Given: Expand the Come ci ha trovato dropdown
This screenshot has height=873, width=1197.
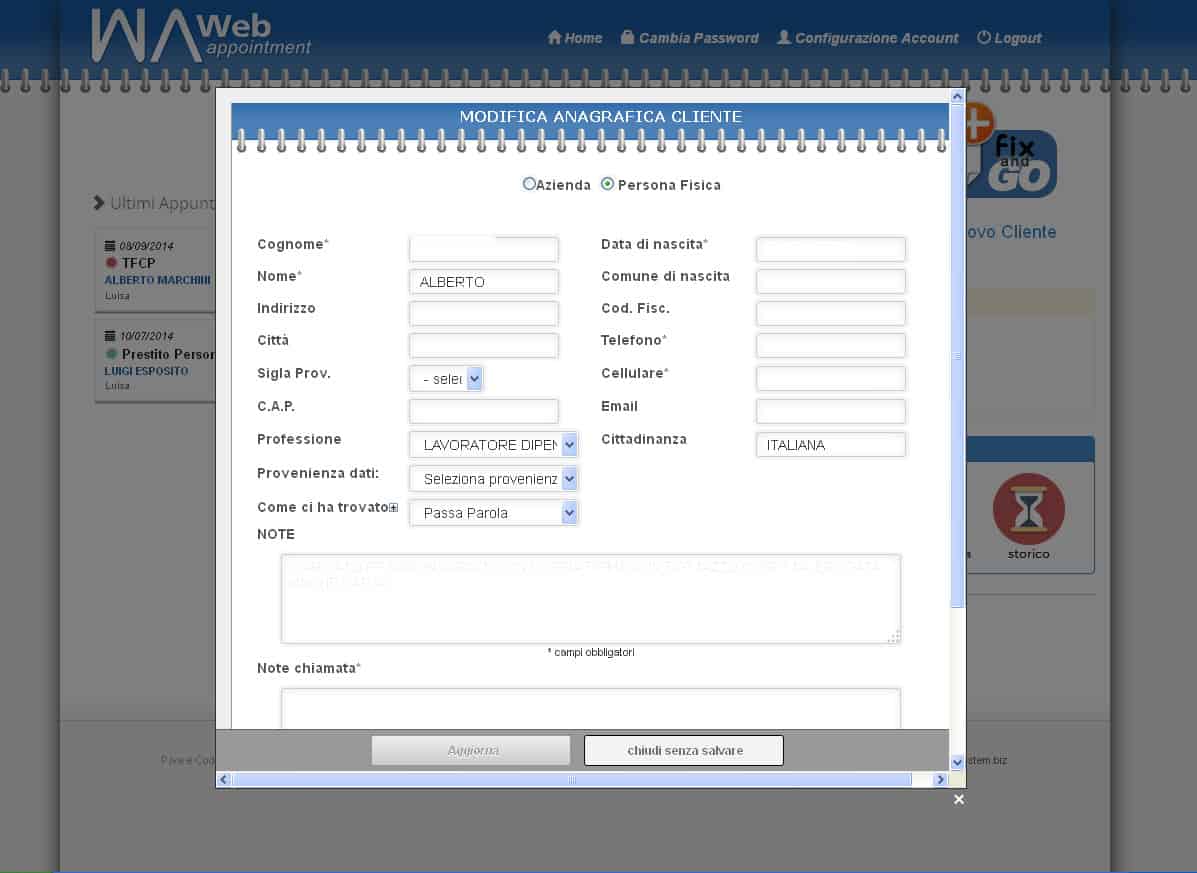Looking at the screenshot, I should 493,513.
